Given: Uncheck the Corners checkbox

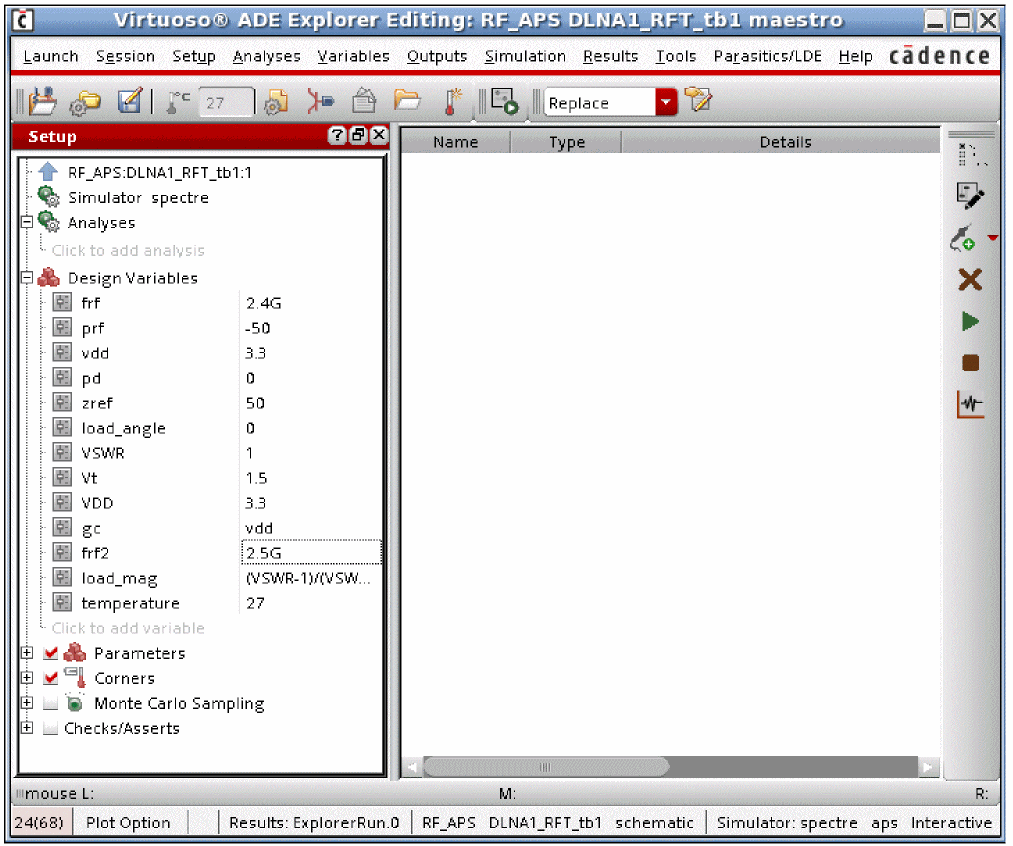Looking at the screenshot, I should pos(51,678).
